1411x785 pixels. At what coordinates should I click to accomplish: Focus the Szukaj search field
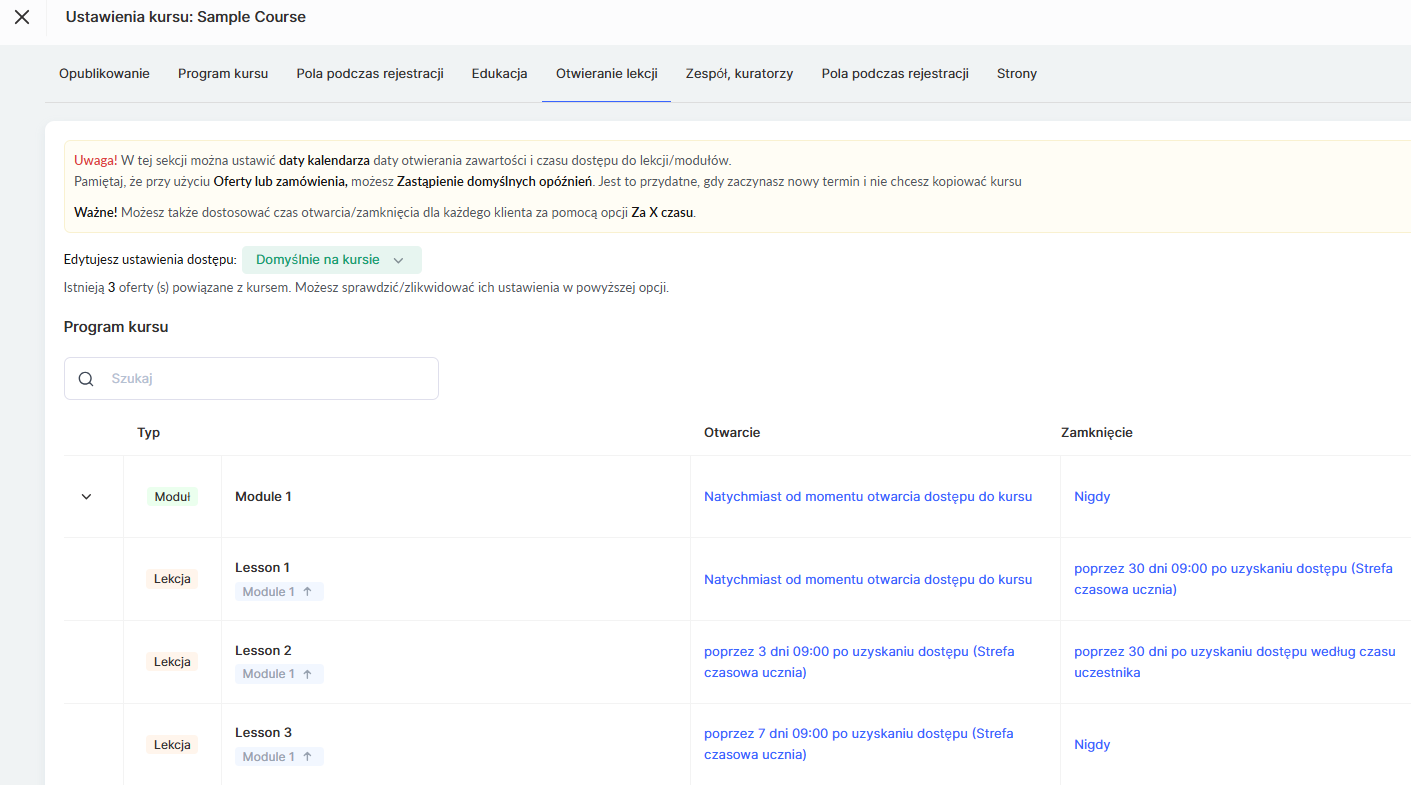[251, 379]
